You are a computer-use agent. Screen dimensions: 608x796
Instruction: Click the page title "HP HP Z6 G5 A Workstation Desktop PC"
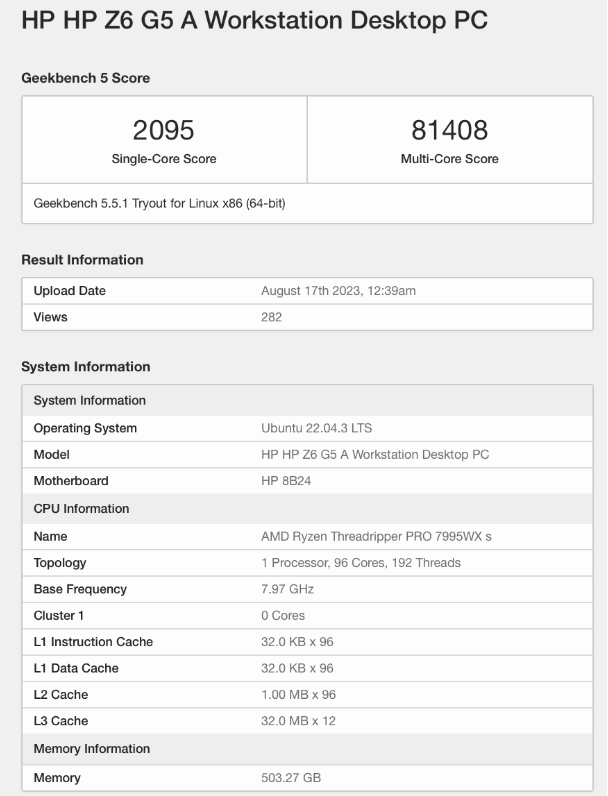tap(254, 20)
